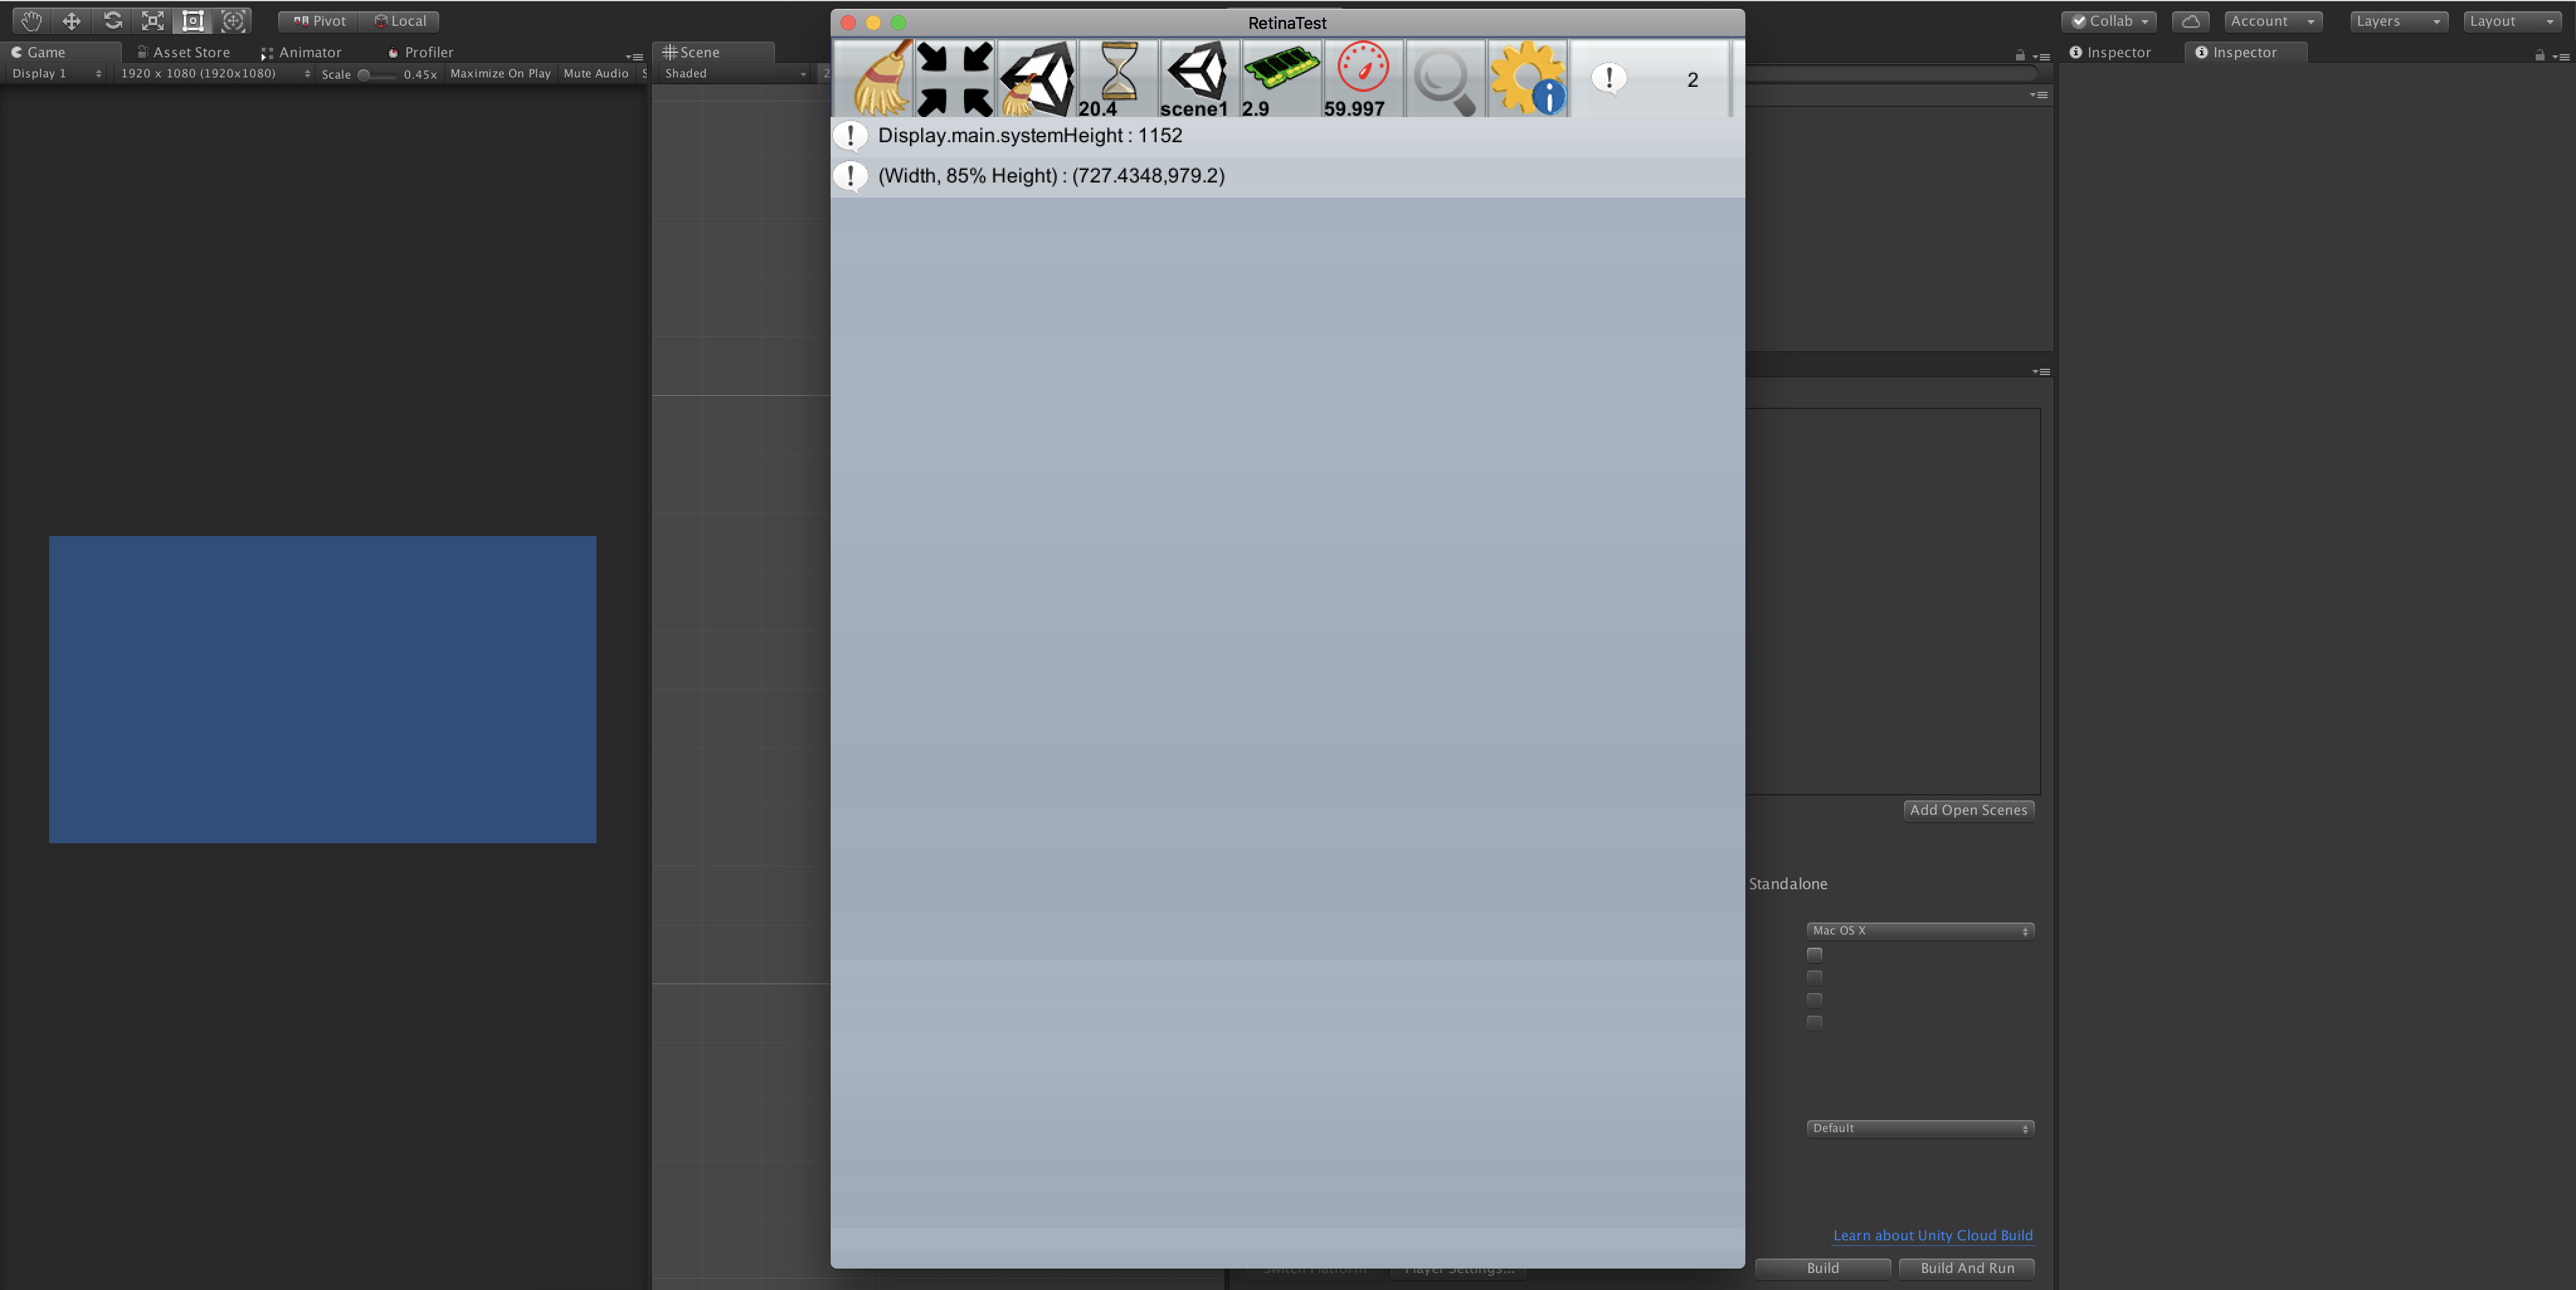Select the Rotate tool
Screen dimensions: 2576x1290
coord(111,20)
